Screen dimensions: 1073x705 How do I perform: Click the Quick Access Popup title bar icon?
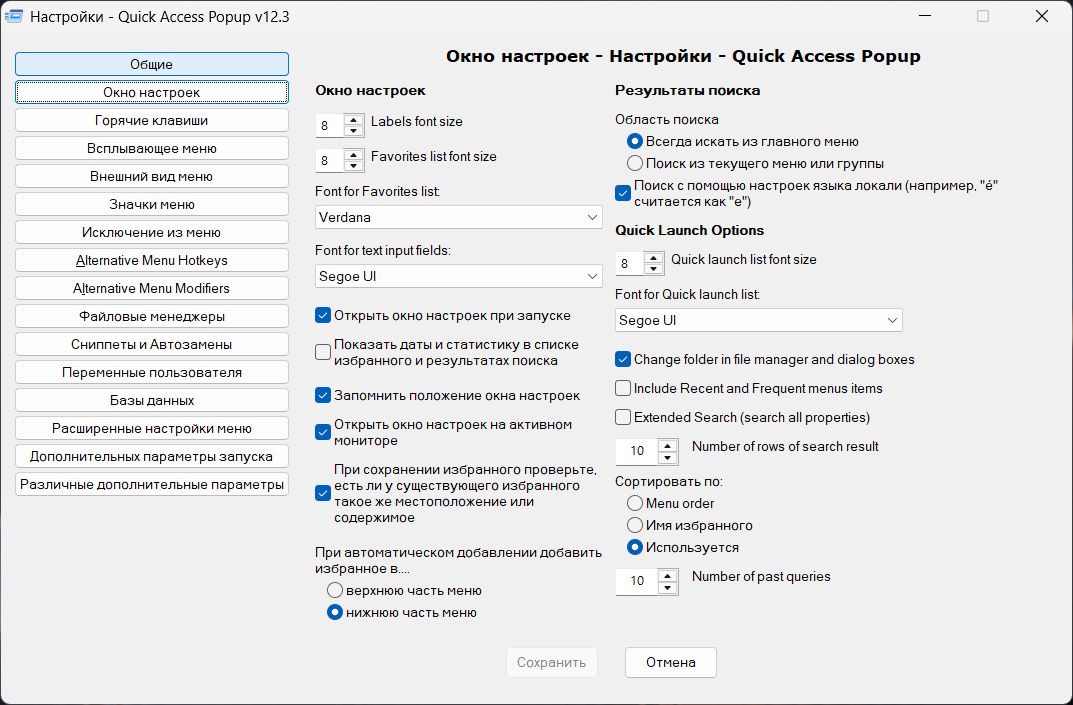tap(14, 16)
